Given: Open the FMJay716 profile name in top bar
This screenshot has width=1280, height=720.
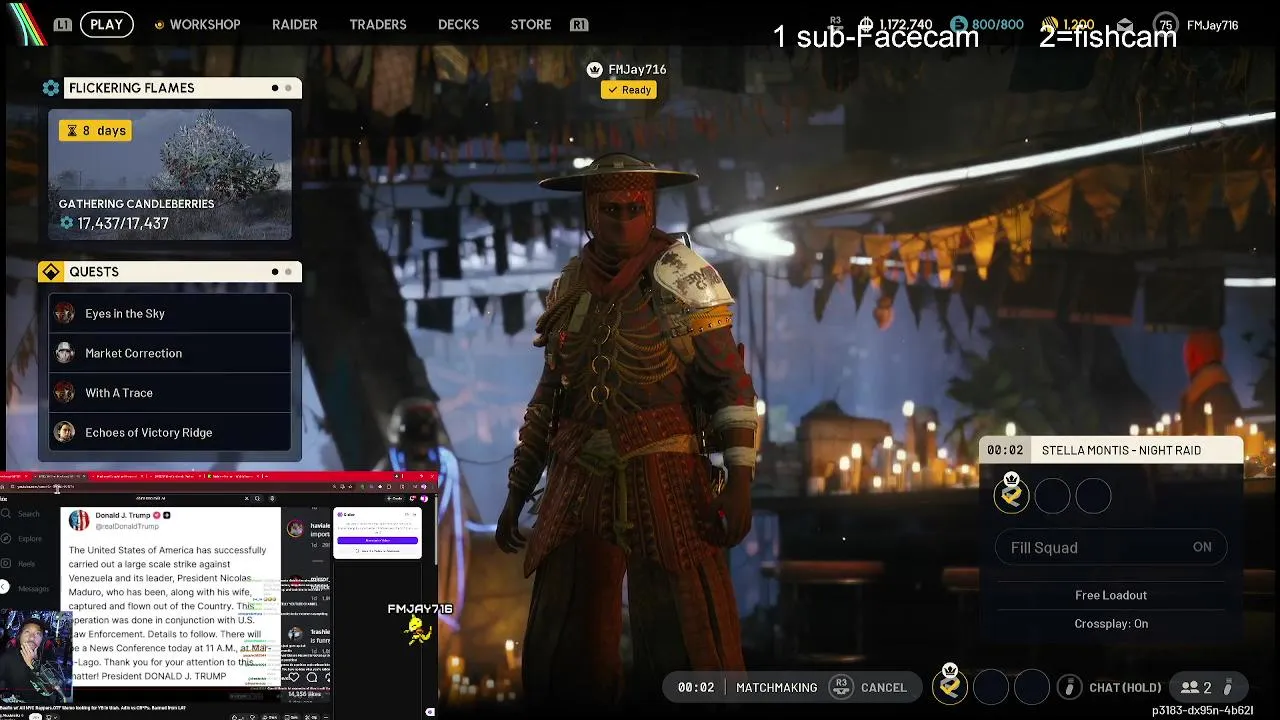Looking at the screenshot, I should tap(1212, 24).
